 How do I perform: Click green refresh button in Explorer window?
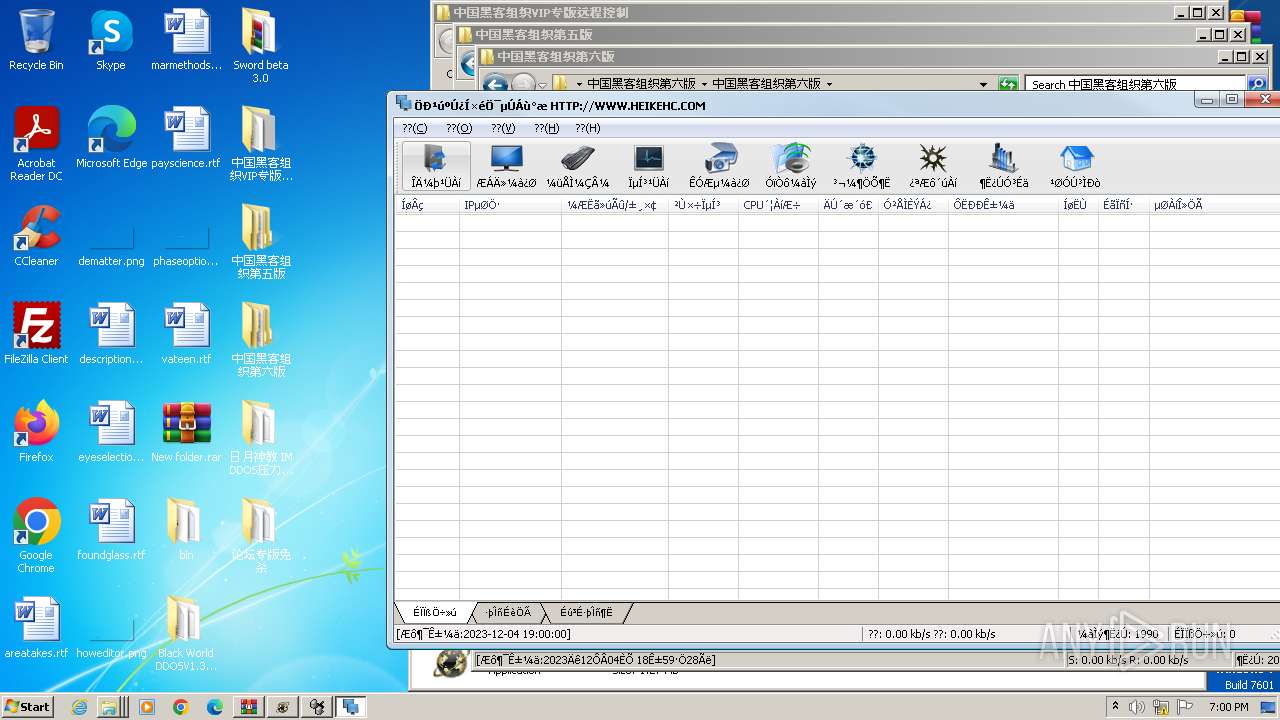pos(1008,84)
